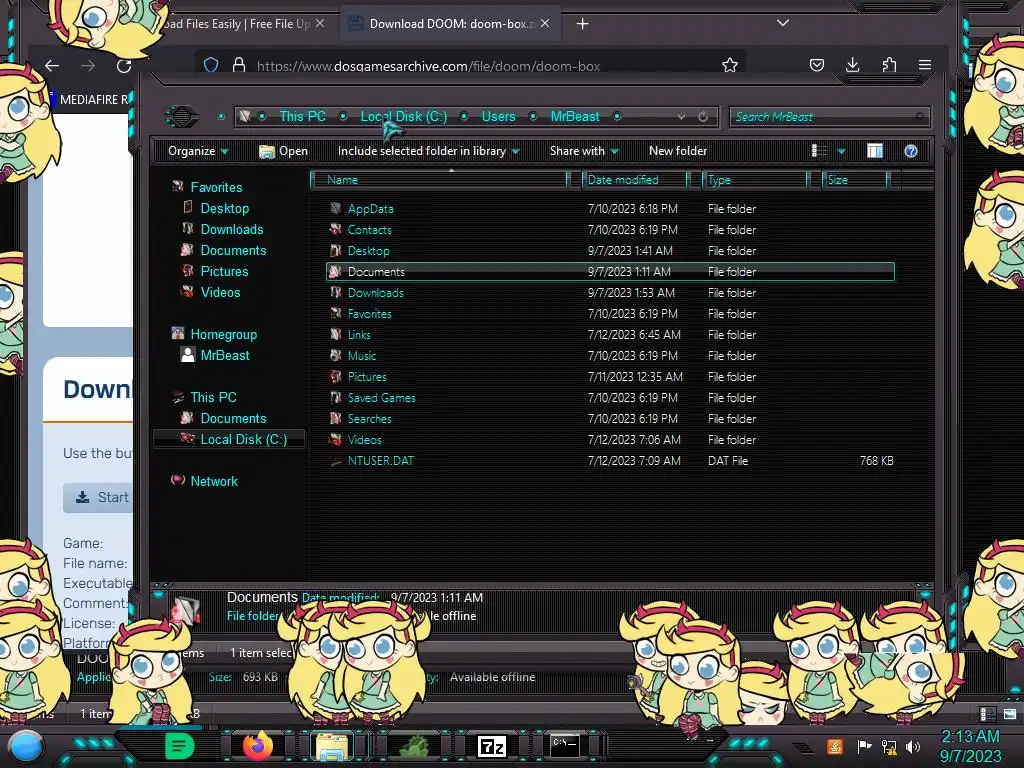The width and height of the screenshot is (1024, 768).
Task: Open the Explorer help icon
Action: pyautogui.click(x=910, y=151)
